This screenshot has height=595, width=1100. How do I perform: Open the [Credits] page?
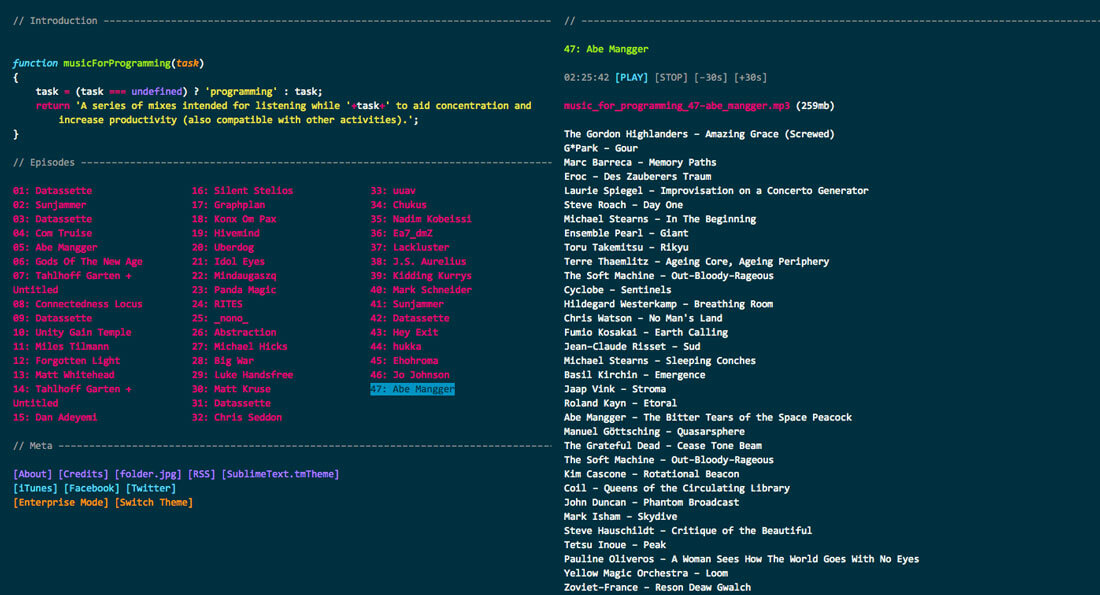83,474
